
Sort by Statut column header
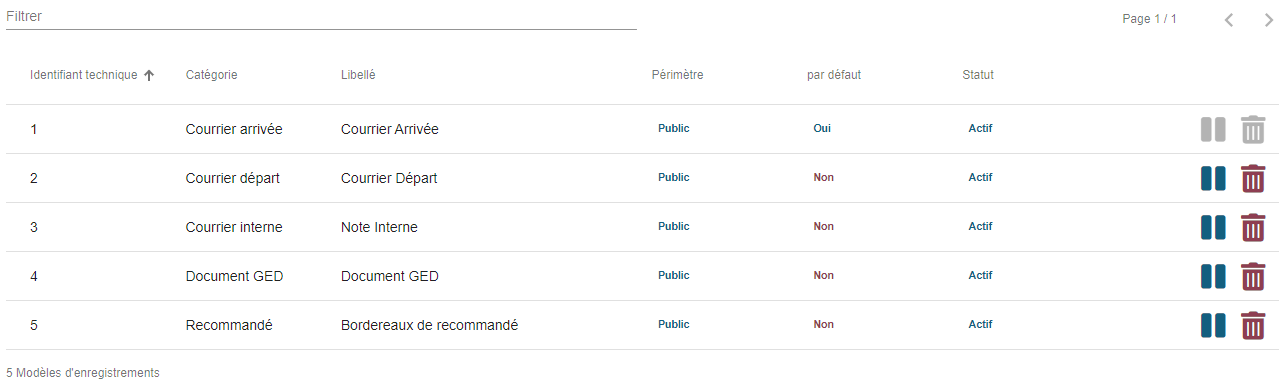(x=978, y=75)
